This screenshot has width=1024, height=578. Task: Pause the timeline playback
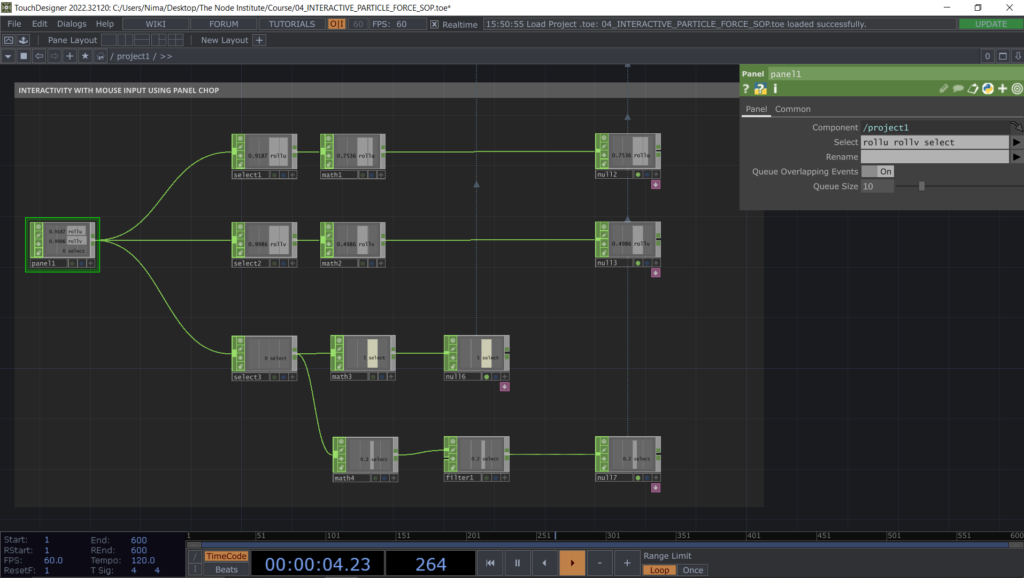[517, 563]
